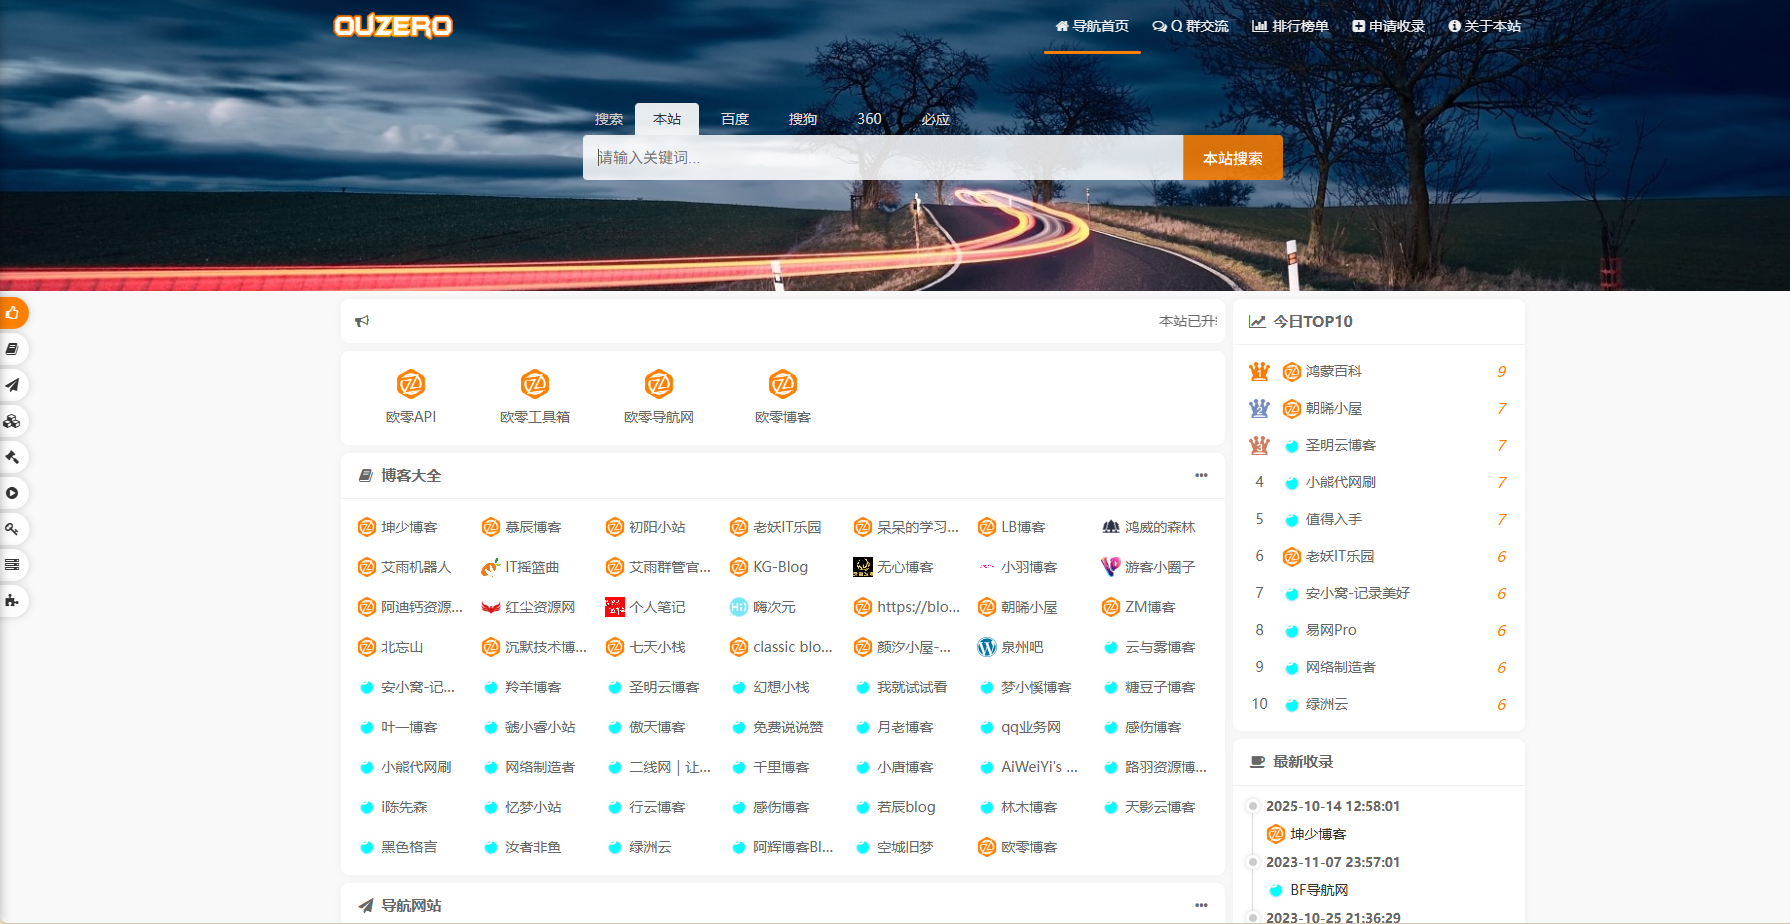This screenshot has width=1790, height=924.
Task: Open 申请收录 in top navigation
Action: pos(1388,26)
